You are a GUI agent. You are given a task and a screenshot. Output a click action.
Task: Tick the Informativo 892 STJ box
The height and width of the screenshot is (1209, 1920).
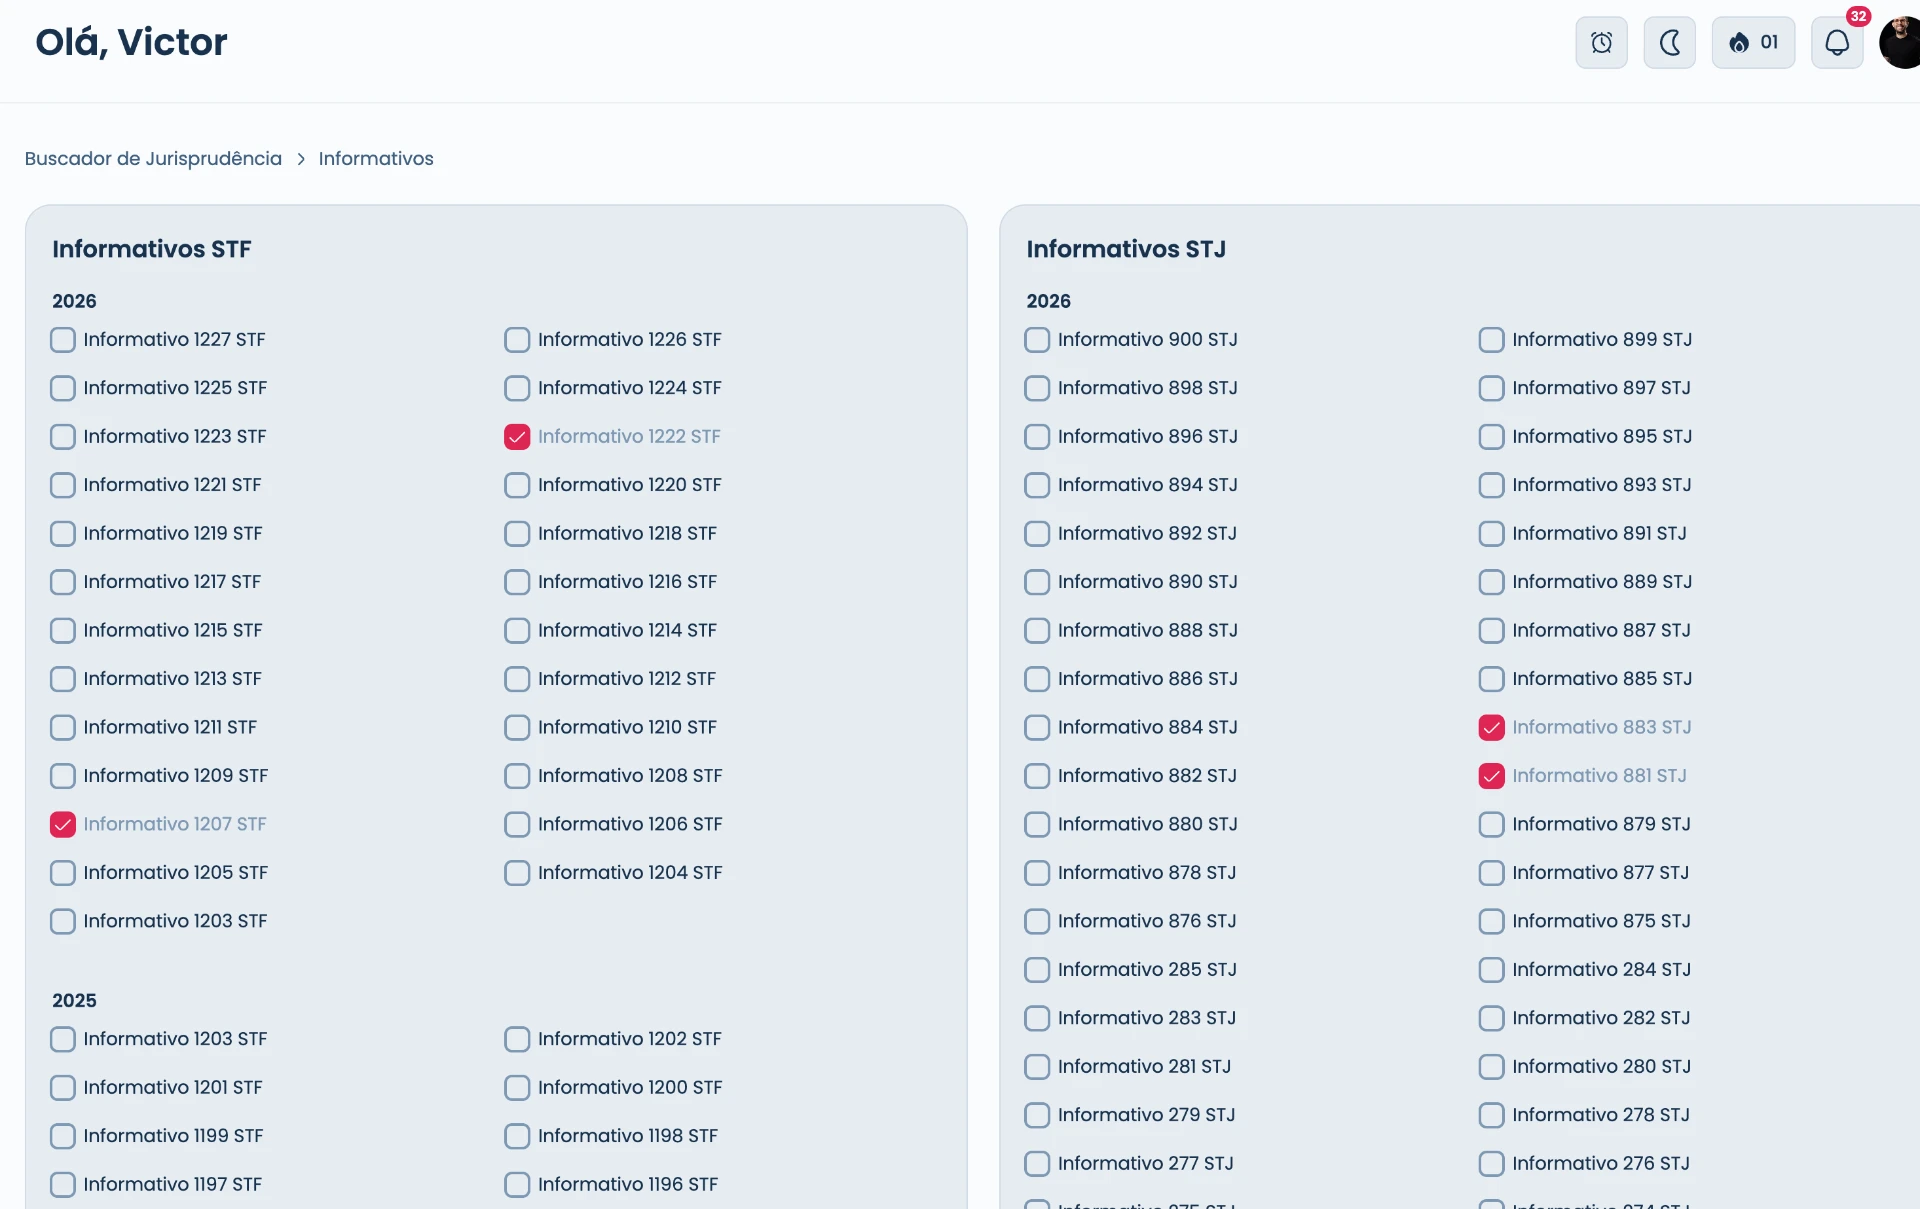coord(1037,534)
